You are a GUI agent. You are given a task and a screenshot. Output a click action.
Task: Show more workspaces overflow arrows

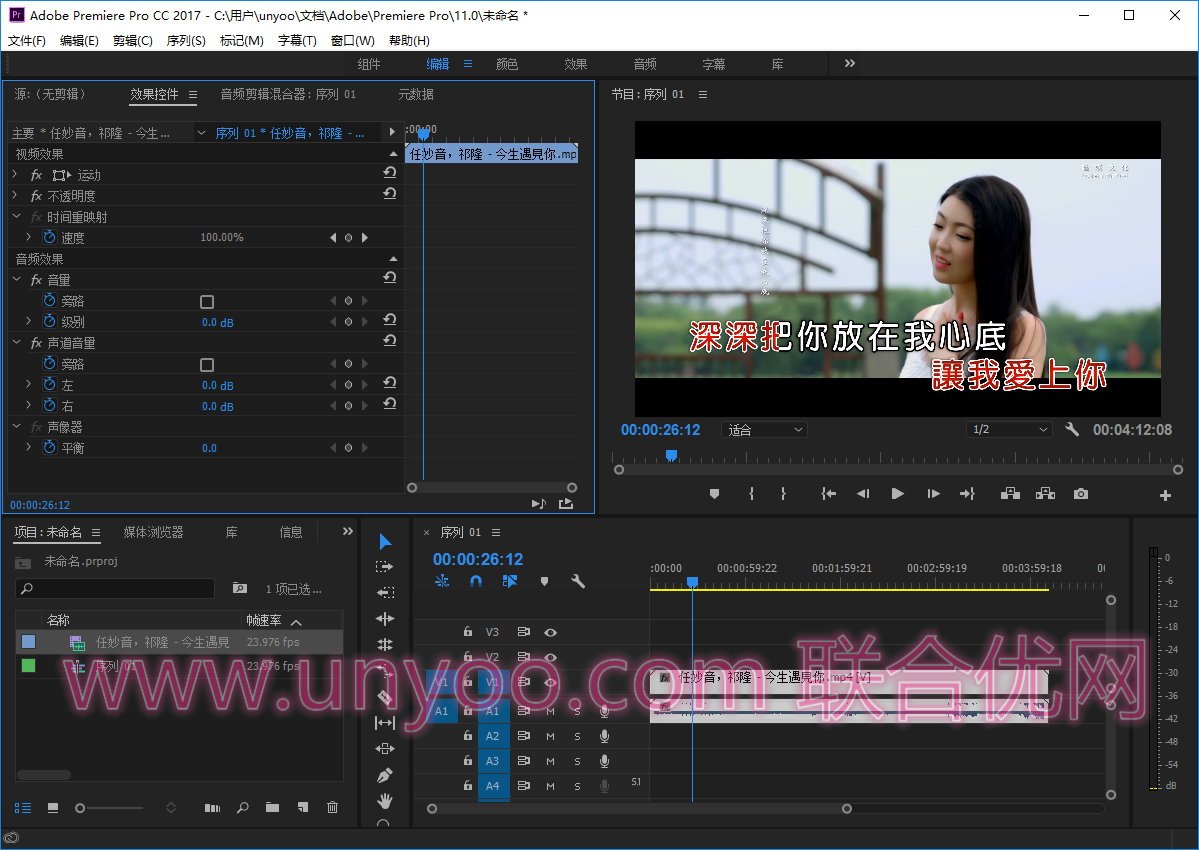[850, 63]
